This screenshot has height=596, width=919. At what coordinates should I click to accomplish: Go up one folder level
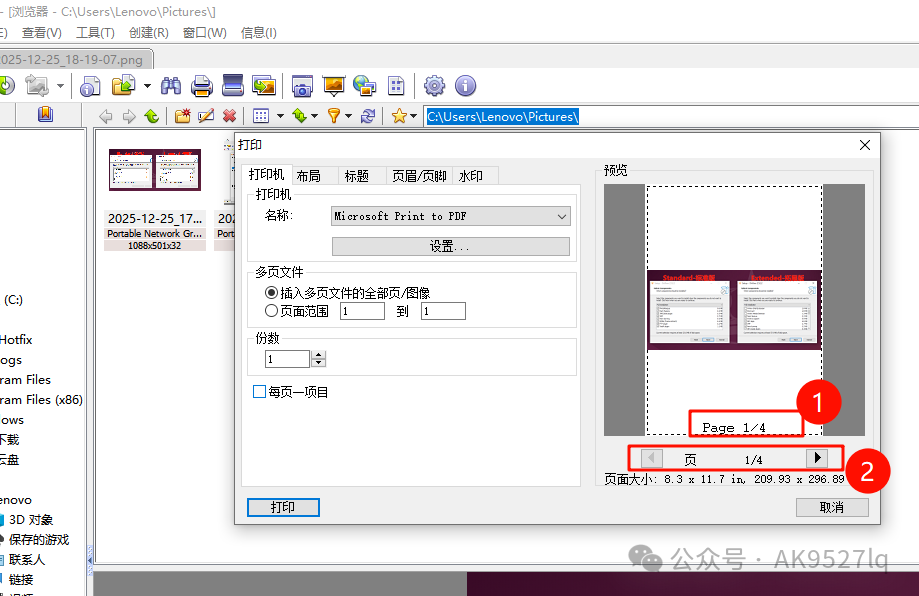151,116
